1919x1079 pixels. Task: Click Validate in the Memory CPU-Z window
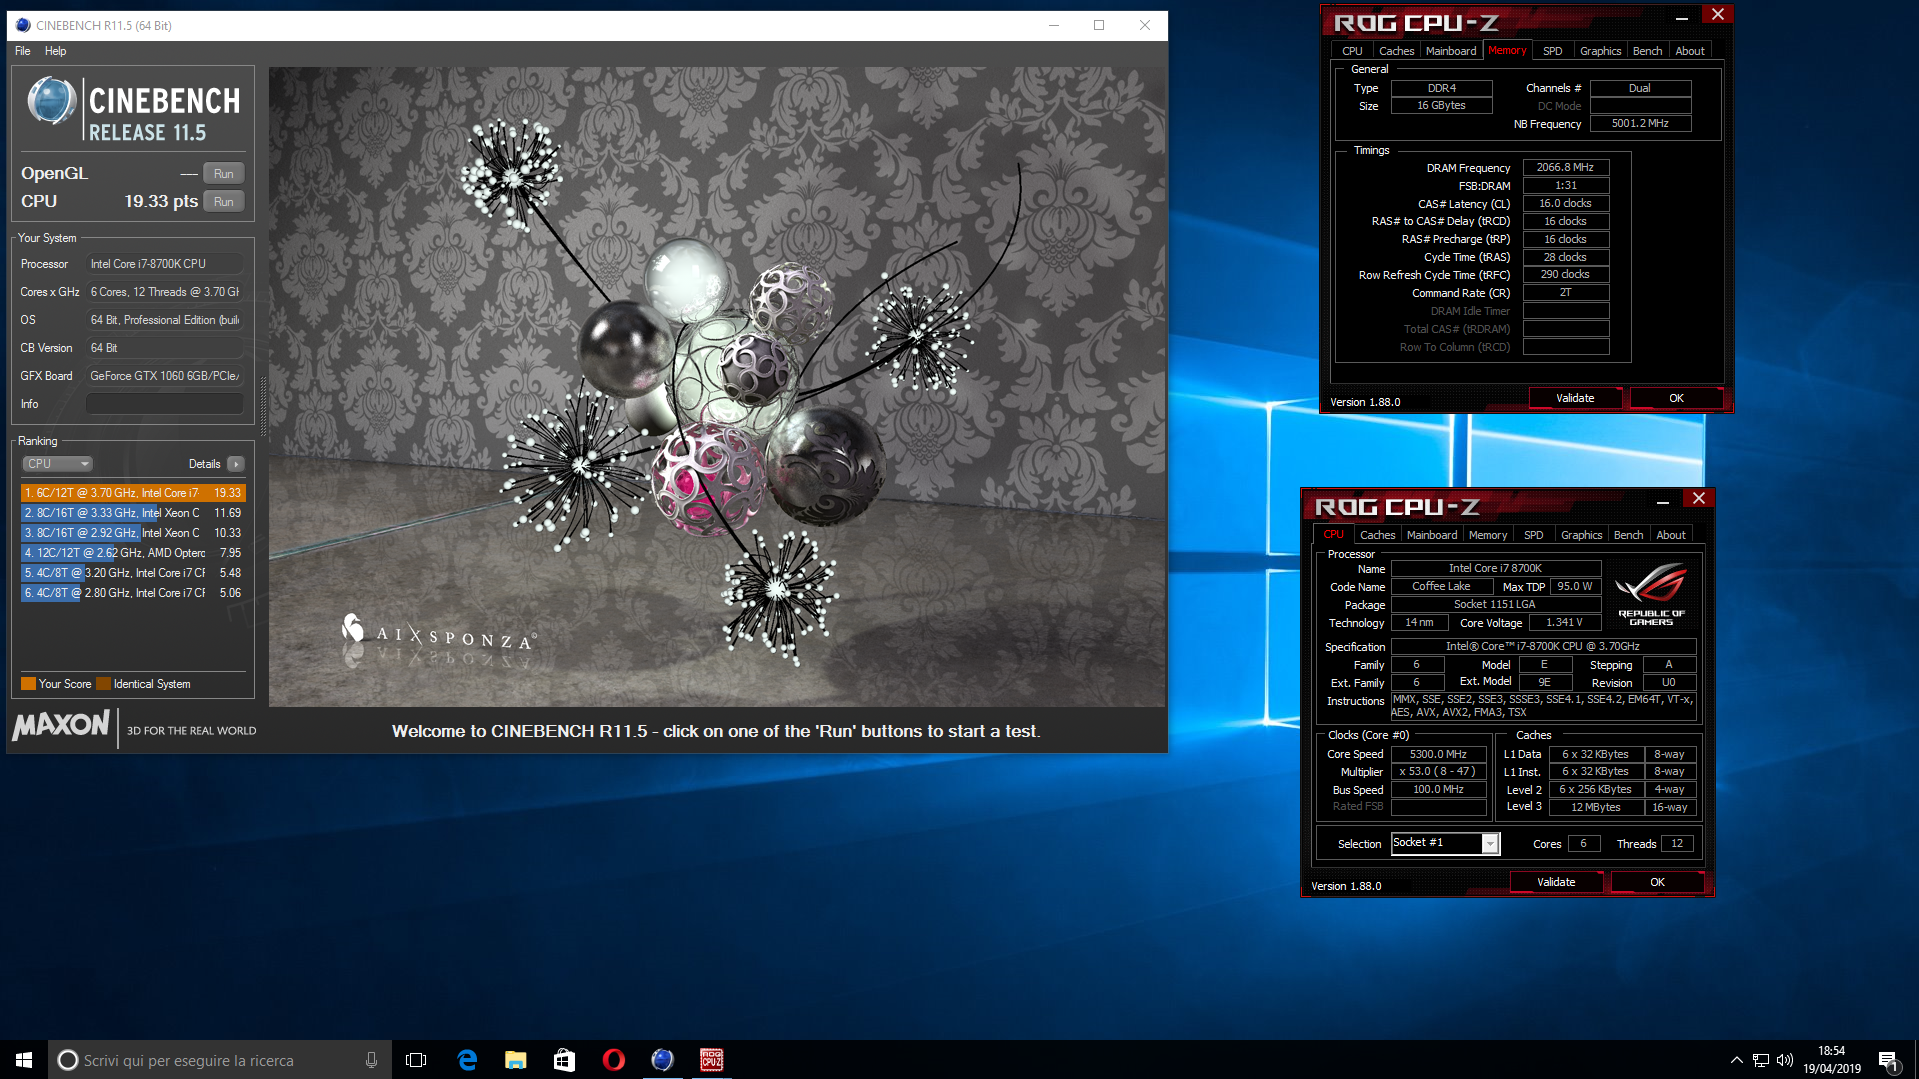(1575, 398)
